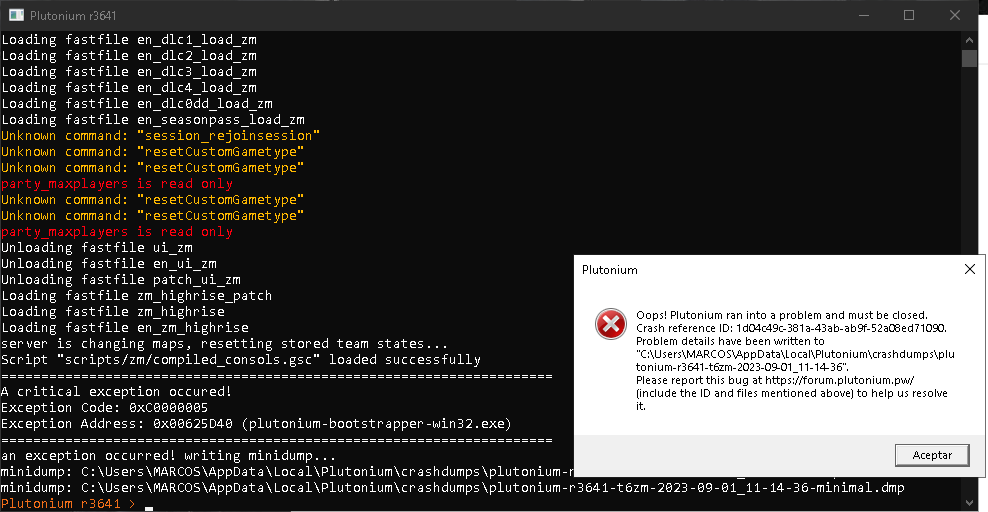Click "Unloading fastfile ui_zm" line
The image size is (988, 512).
click(96, 248)
